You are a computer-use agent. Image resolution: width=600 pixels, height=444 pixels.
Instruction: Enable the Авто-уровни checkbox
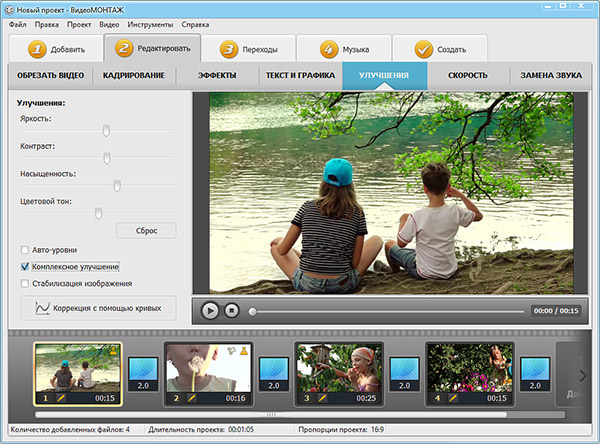click(x=25, y=250)
